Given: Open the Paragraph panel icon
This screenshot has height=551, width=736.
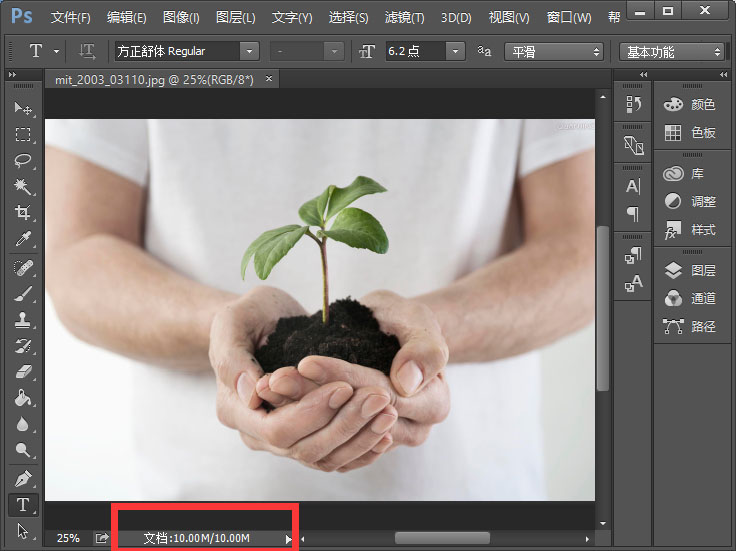Looking at the screenshot, I should 633,213.
